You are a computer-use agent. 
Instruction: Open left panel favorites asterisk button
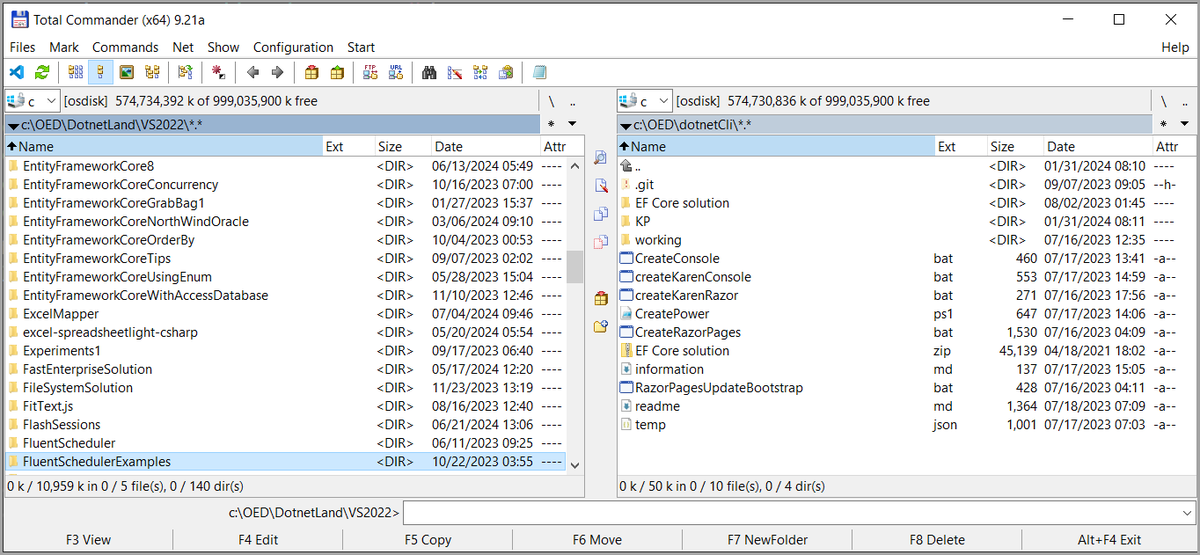point(551,124)
